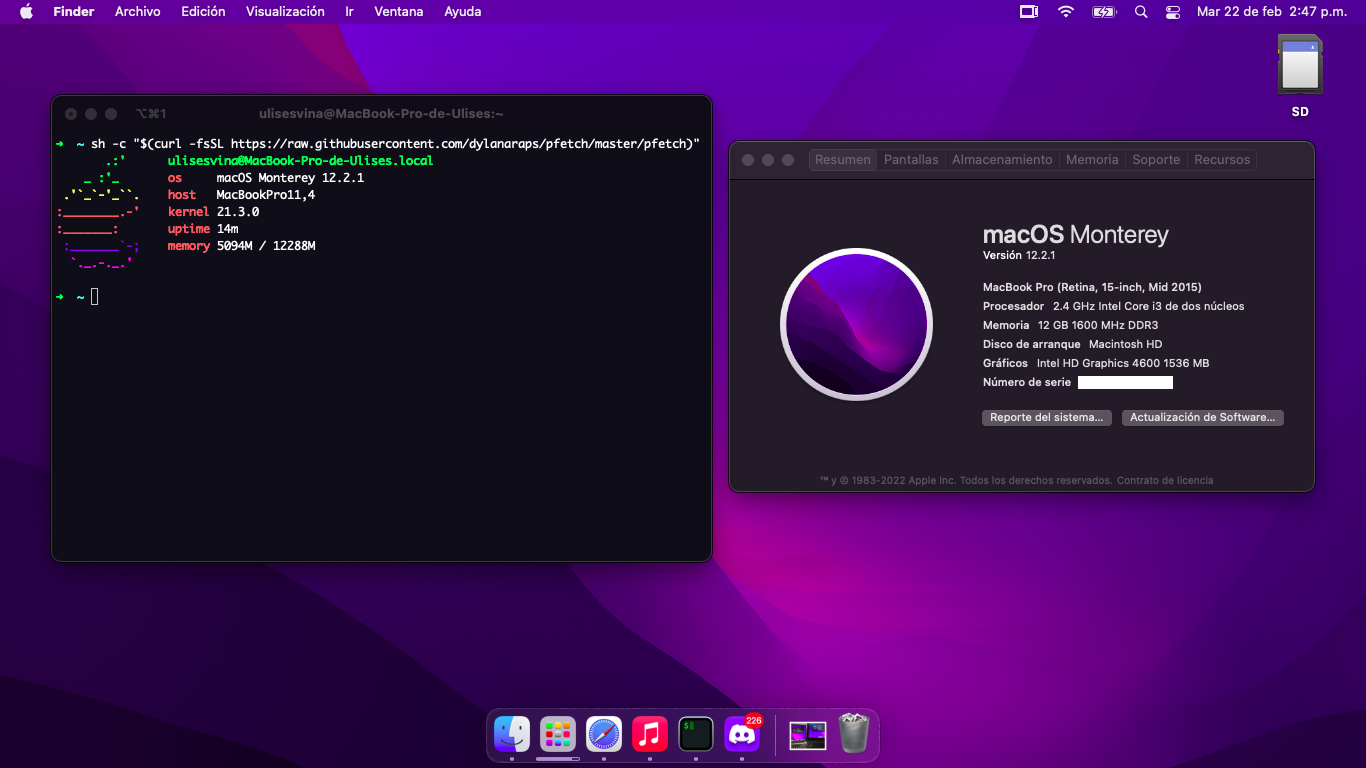The width and height of the screenshot is (1366, 768).
Task: Switch to the Recursos tab
Action: point(1222,160)
